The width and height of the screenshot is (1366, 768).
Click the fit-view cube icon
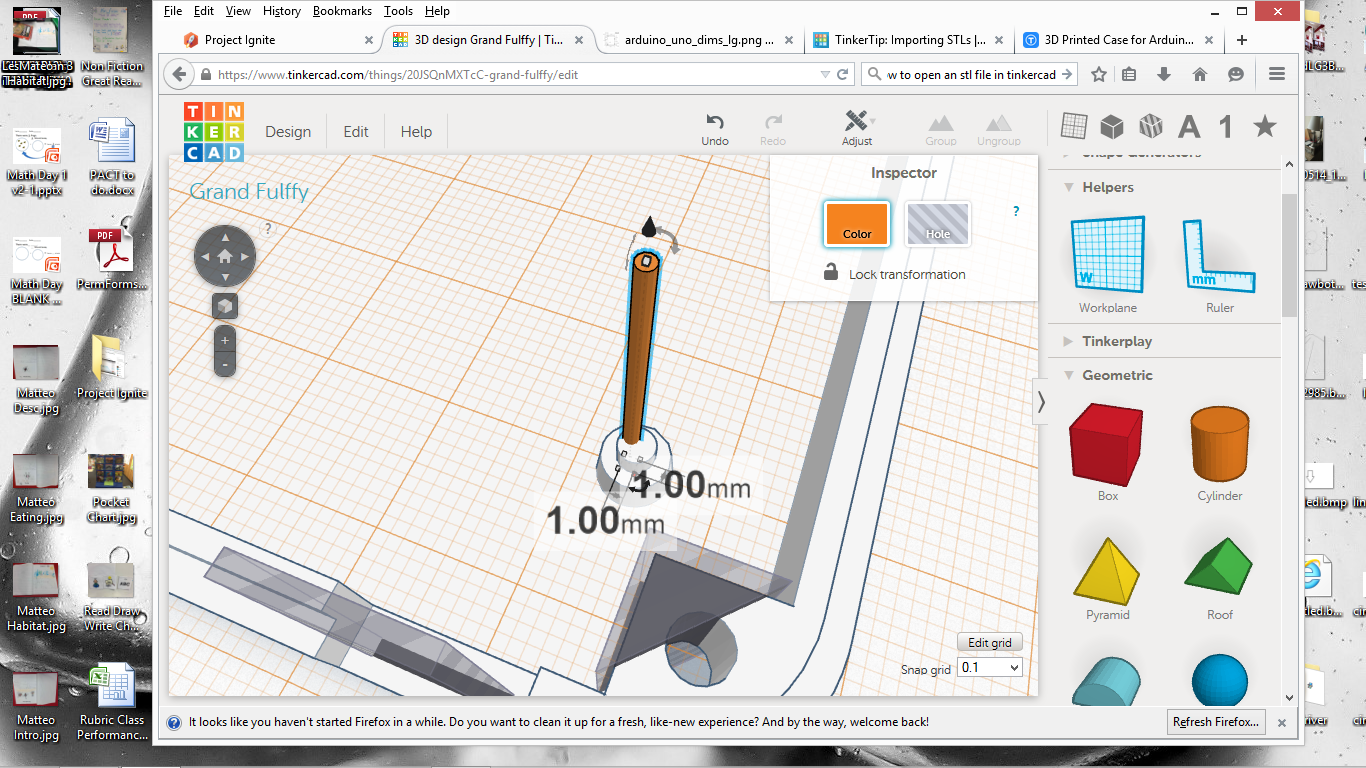click(x=225, y=306)
